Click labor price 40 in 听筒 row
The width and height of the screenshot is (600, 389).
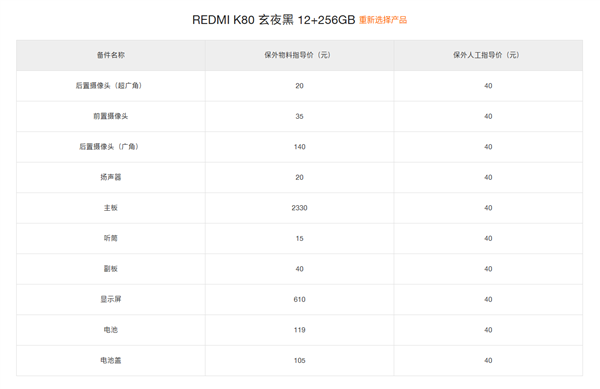click(488, 238)
